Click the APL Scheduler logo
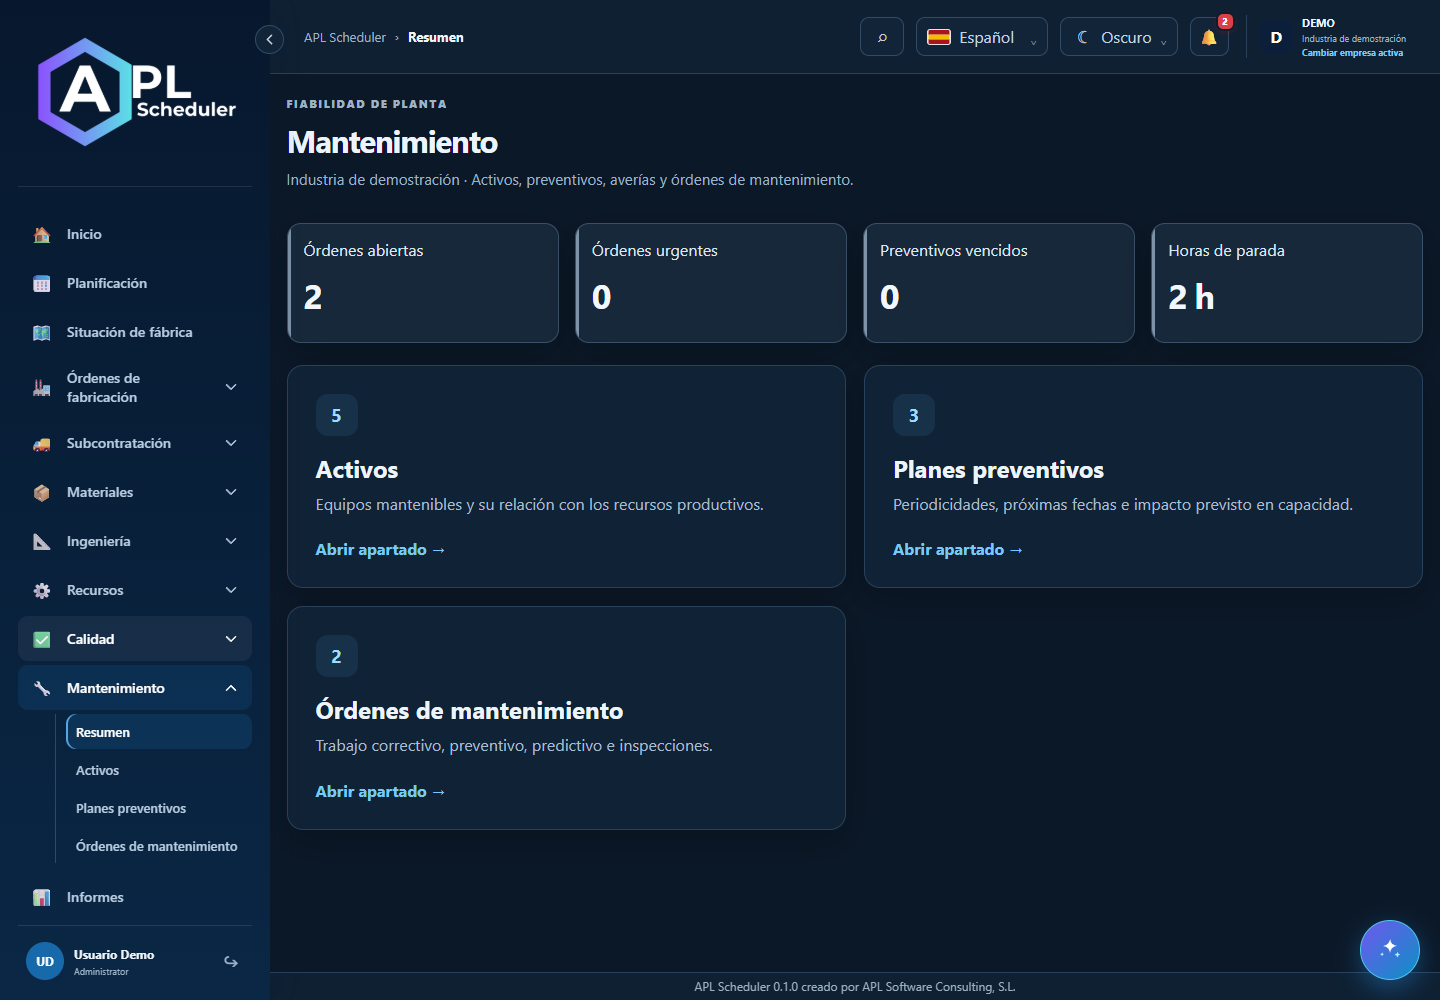The image size is (1440, 1000). [136, 92]
